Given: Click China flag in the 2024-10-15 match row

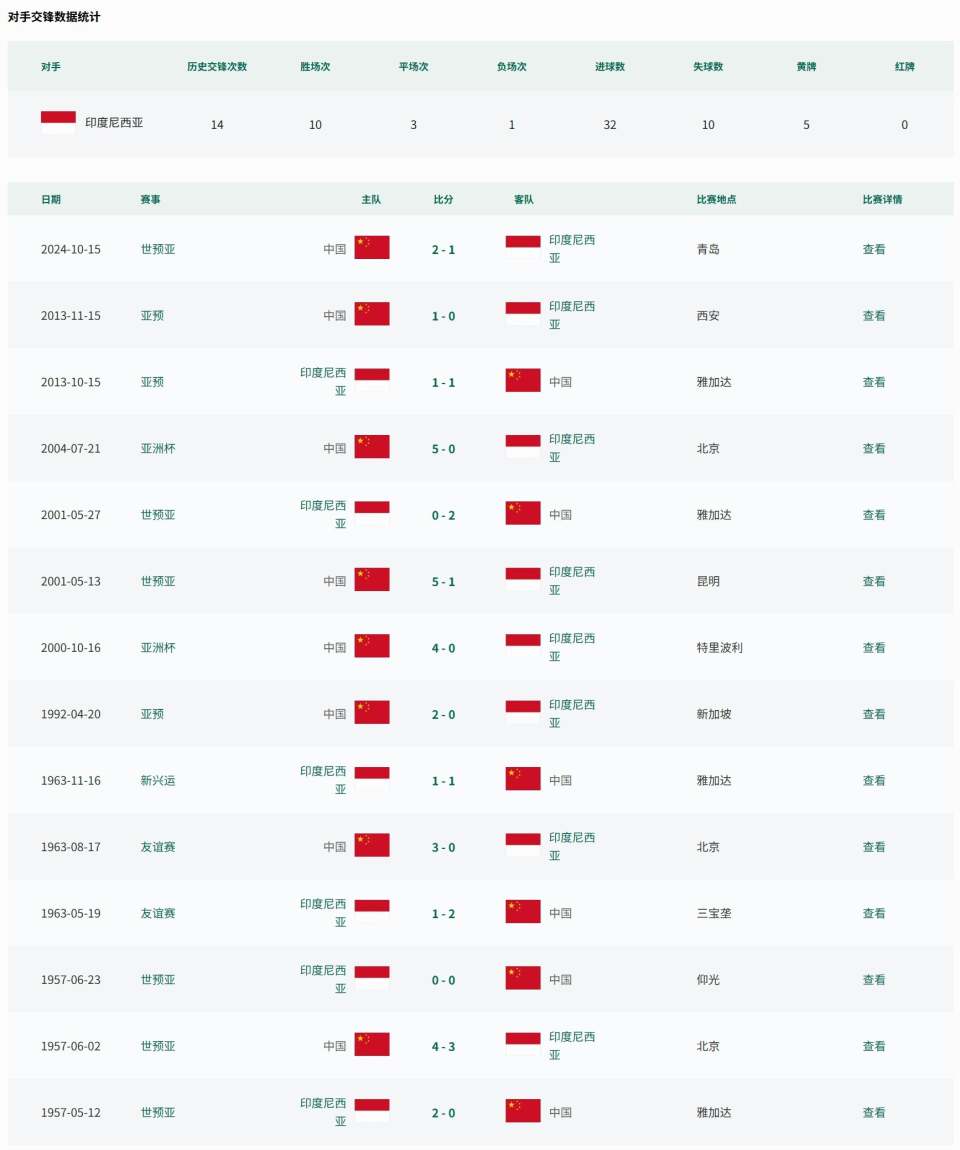Looking at the screenshot, I should coord(372,248).
